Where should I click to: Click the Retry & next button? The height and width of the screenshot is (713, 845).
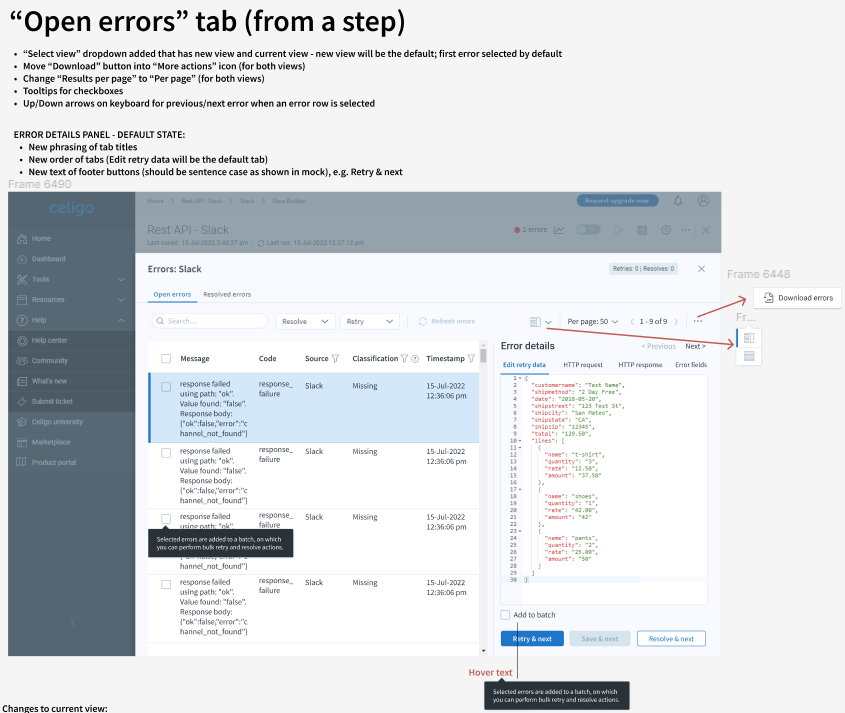532,638
